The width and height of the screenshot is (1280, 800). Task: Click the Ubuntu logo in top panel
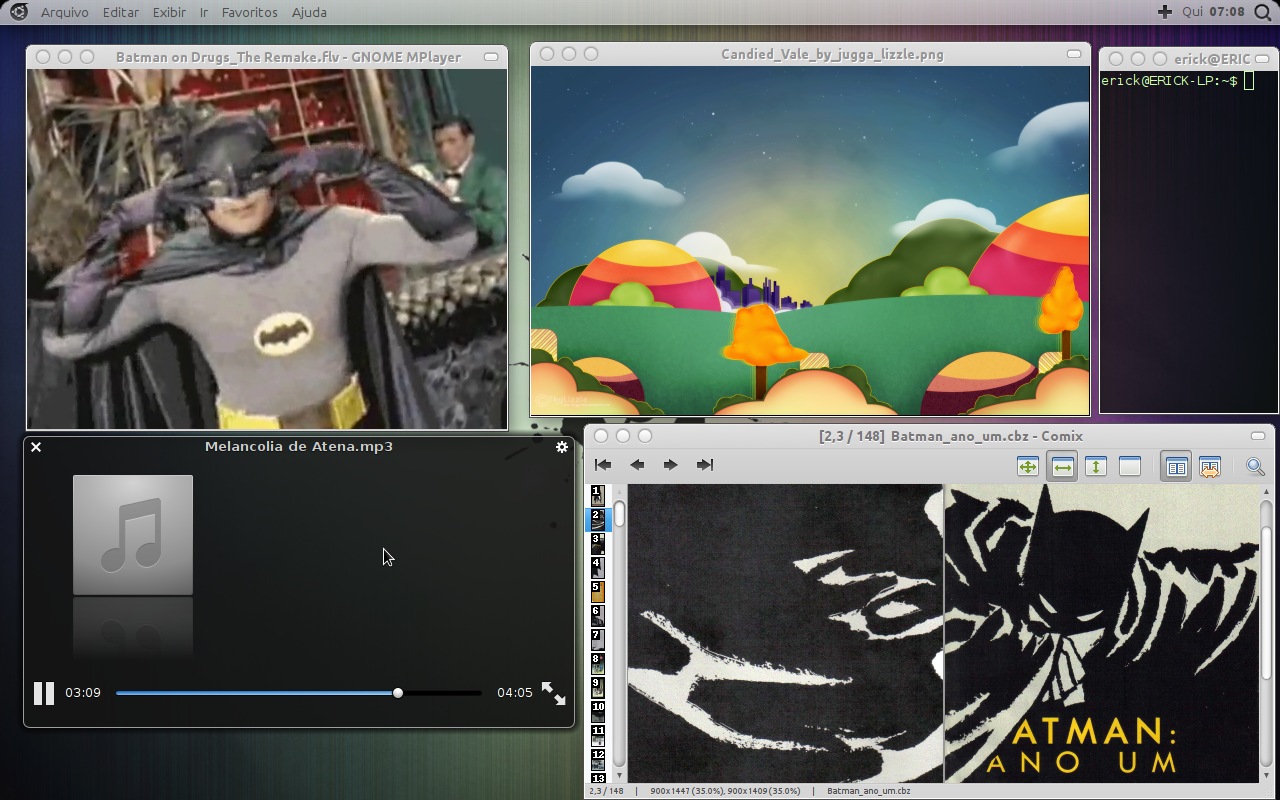19,12
